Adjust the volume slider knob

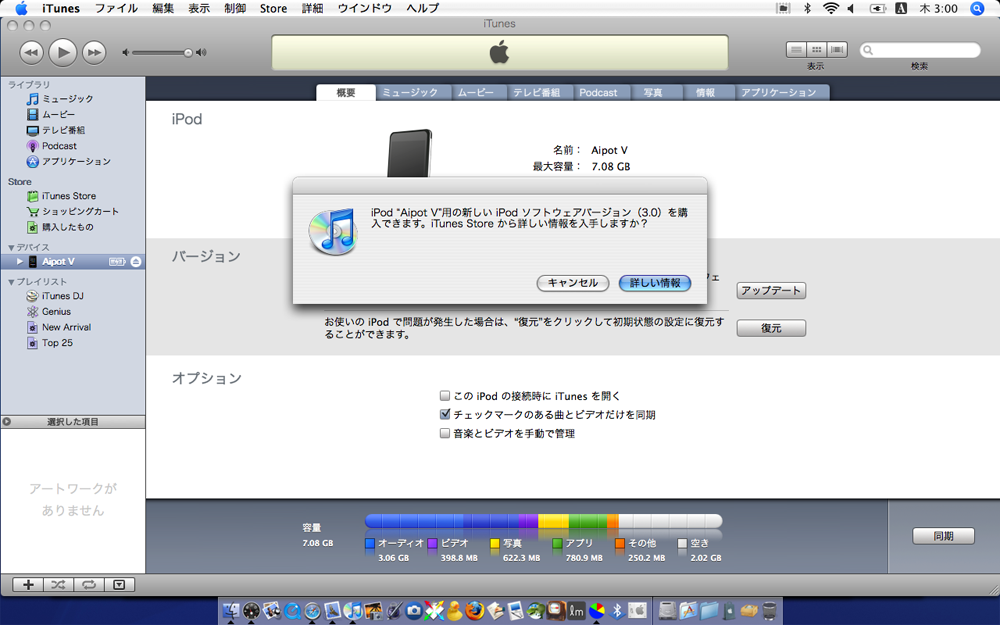click(188, 53)
